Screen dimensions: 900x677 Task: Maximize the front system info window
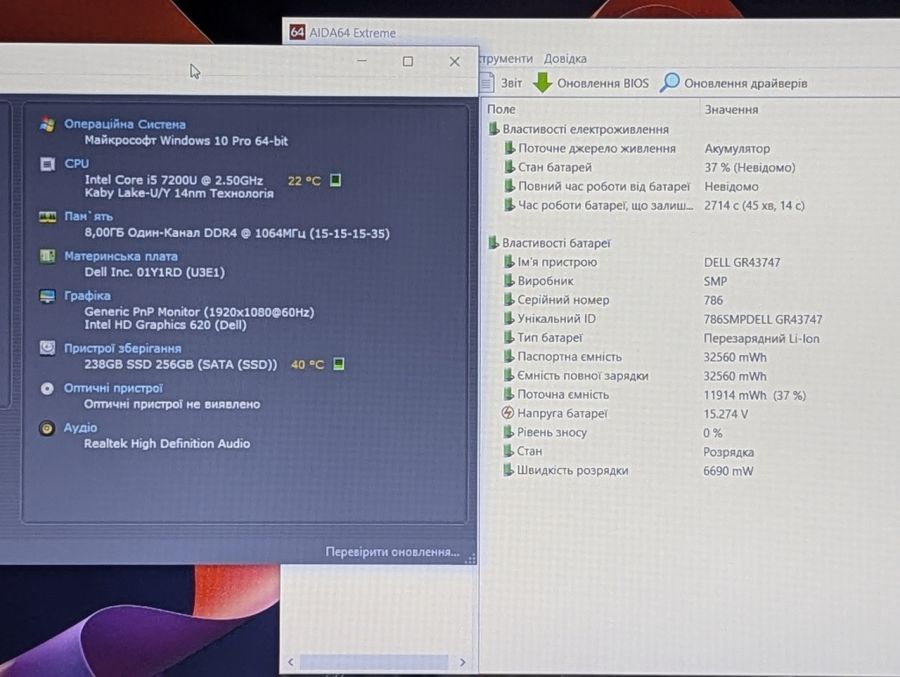click(x=408, y=61)
